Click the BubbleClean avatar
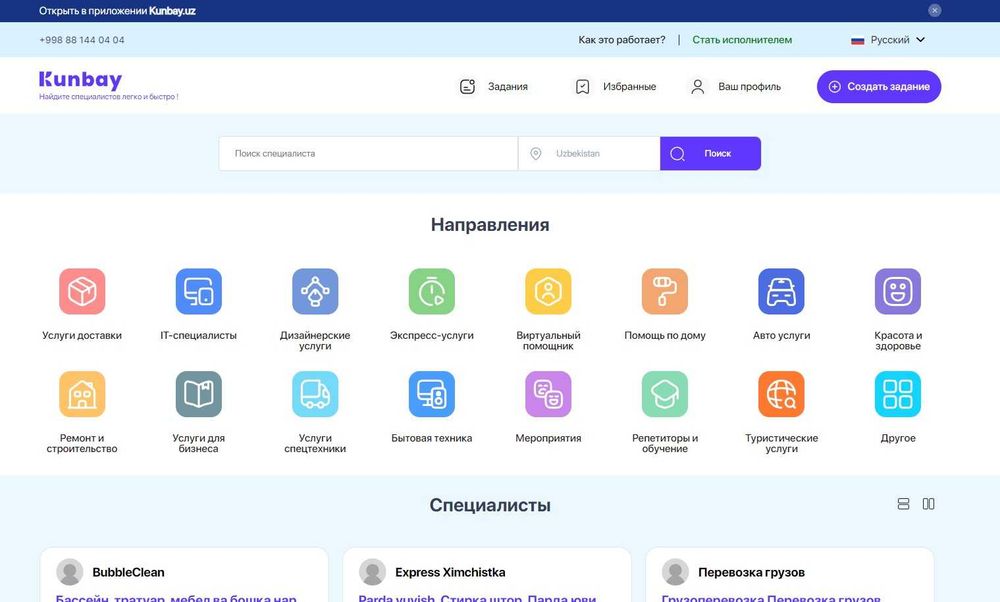The image size is (1000, 602). click(x=70, y=572)
